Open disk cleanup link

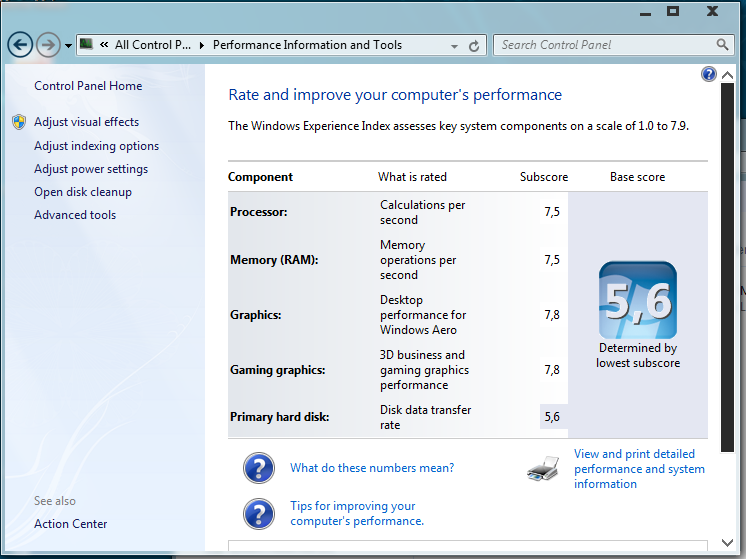(83, 192)
